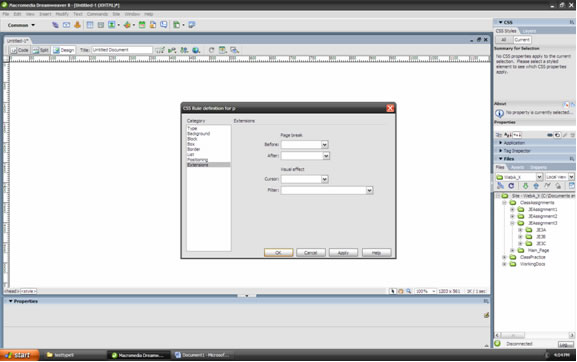
Task: Click Apply in the CSS Rule dialog
Action: 343,252
